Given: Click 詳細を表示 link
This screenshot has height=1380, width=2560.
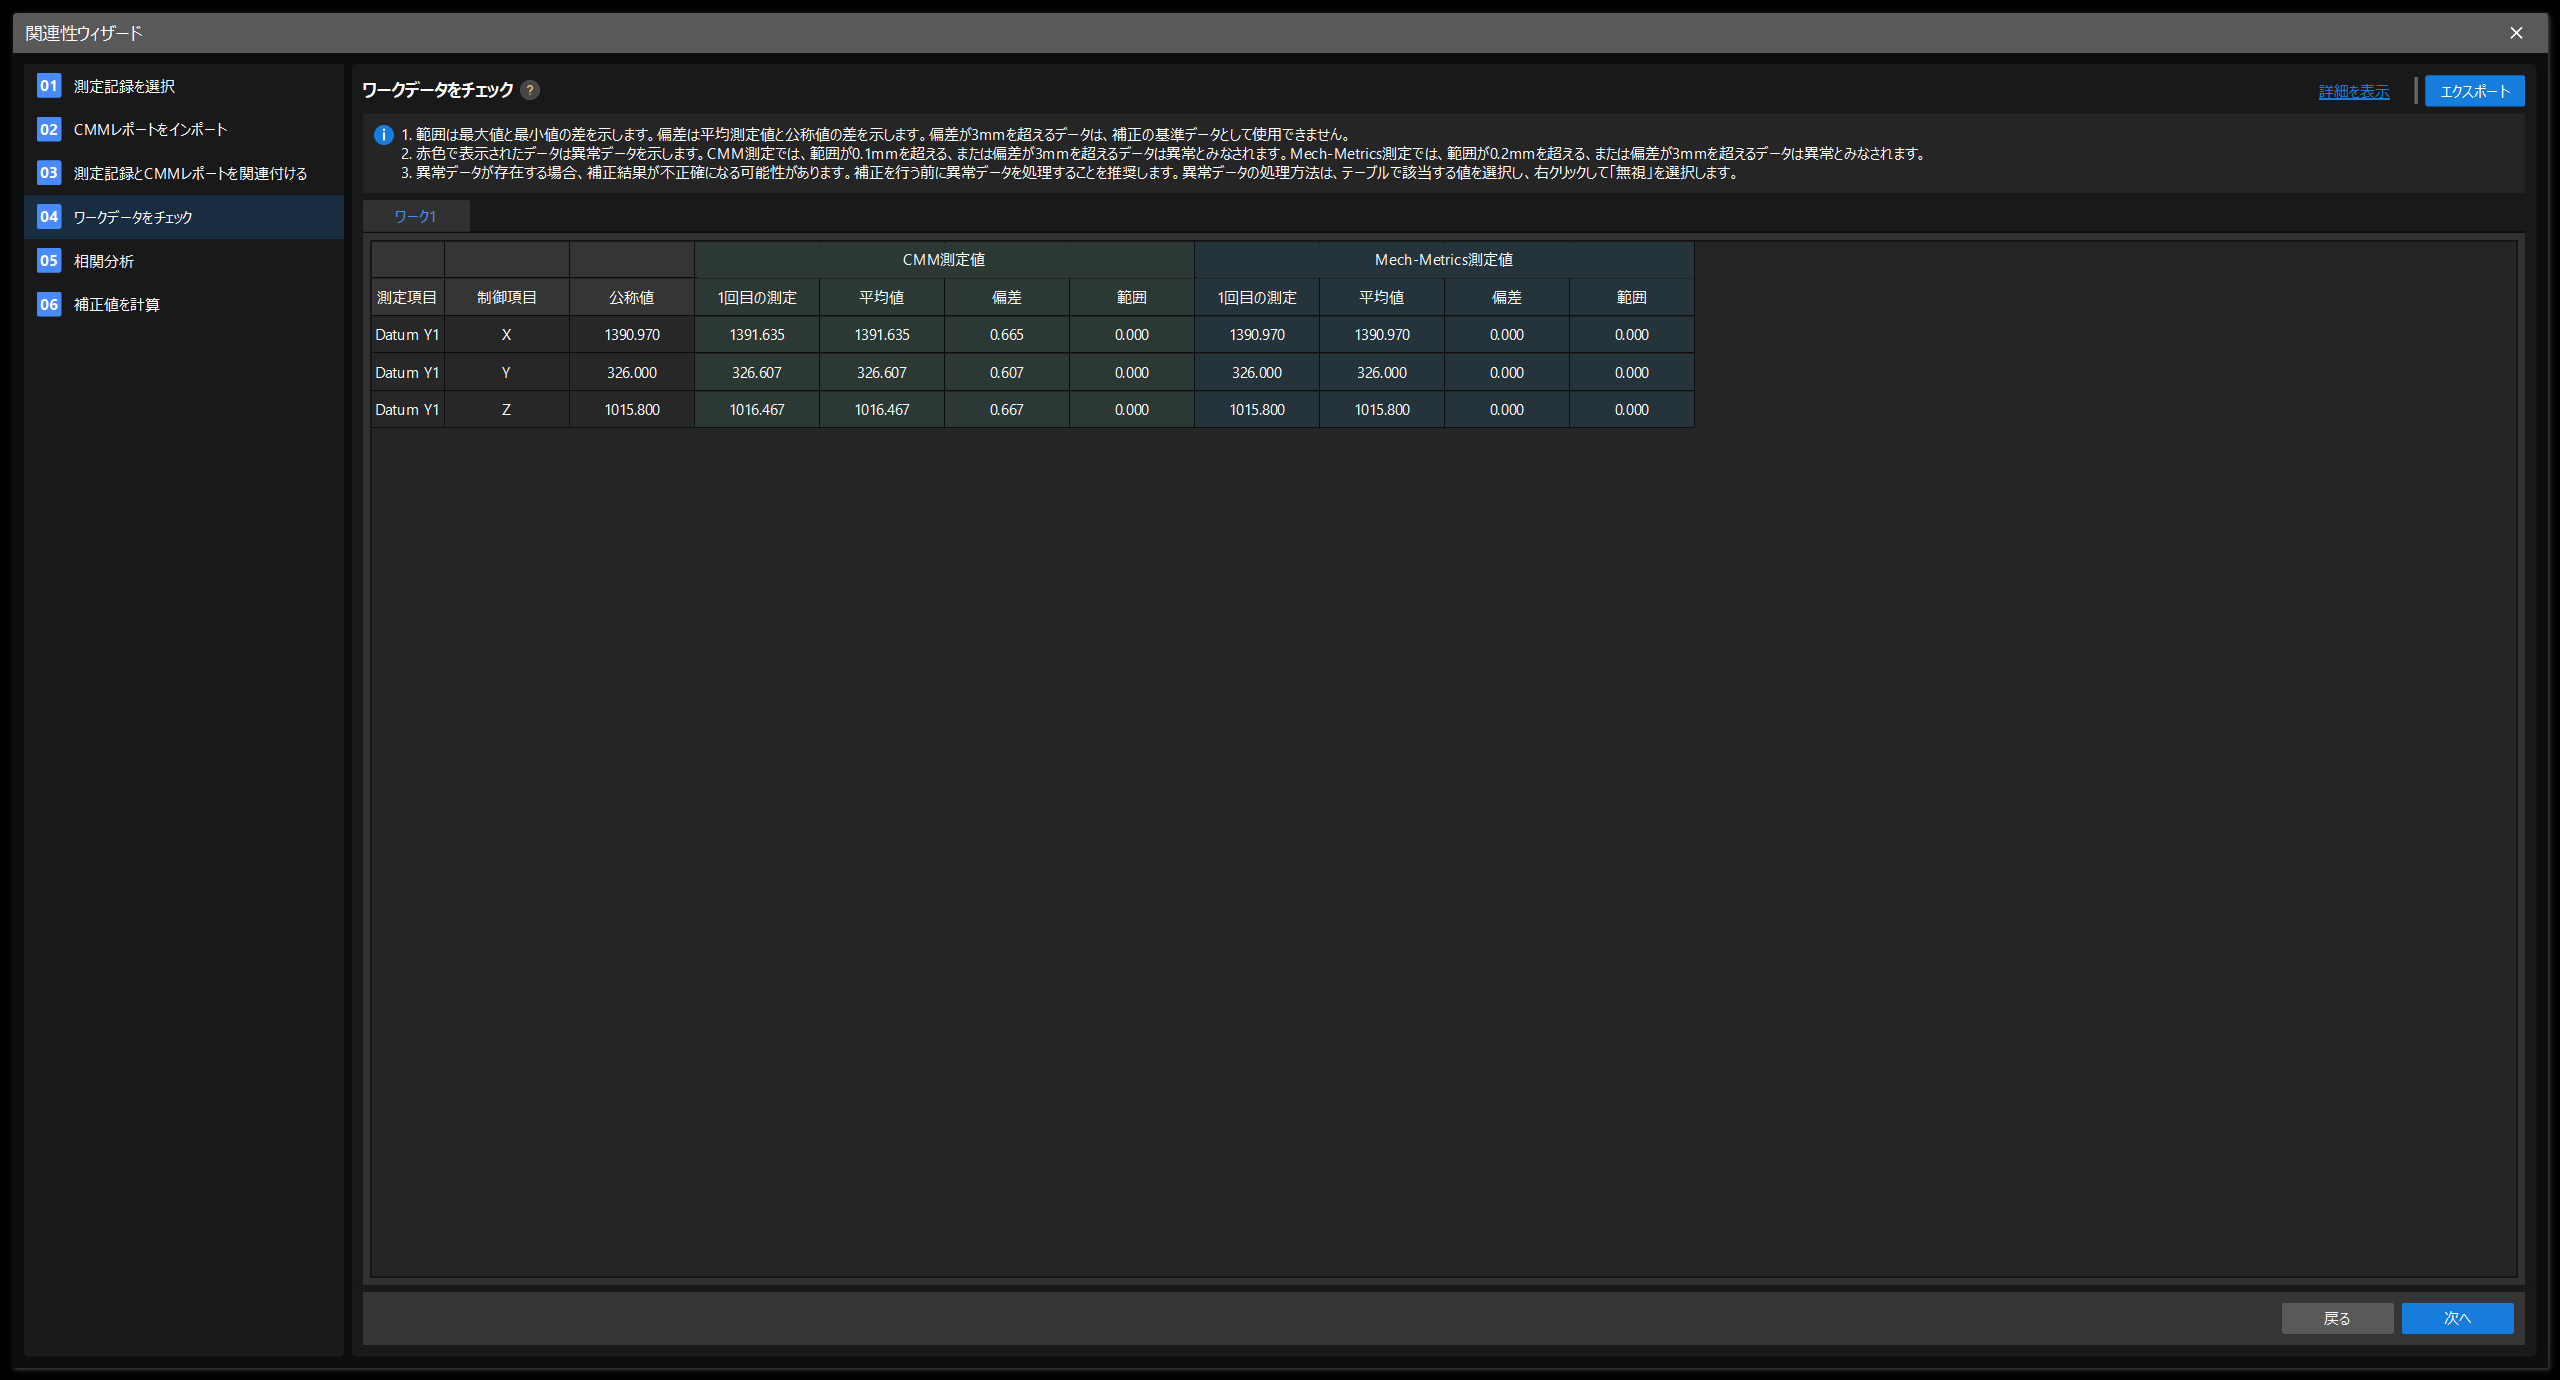Looking at the screenshot, I should (x=2354, y=92).
